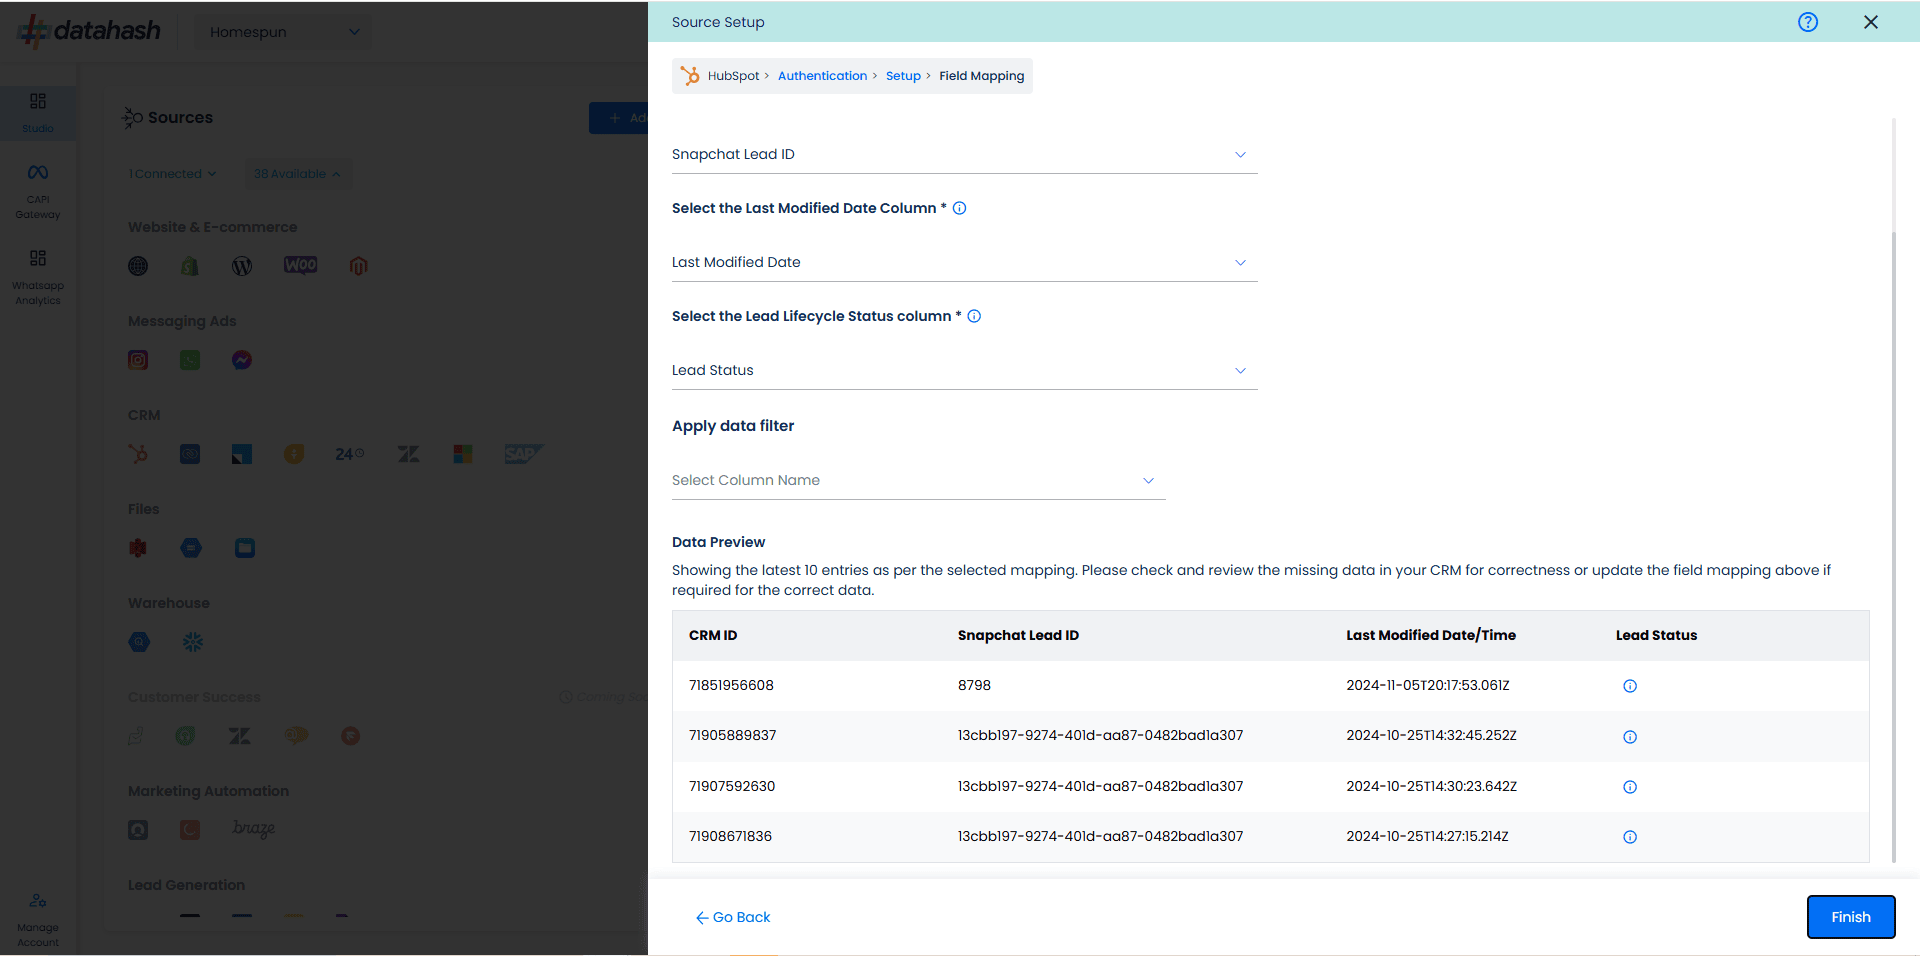Viewport: 1920px width, 956px height.
Task: Click the Sources heading in the background page
Action: pyautogui.click(x=180, y=117)
